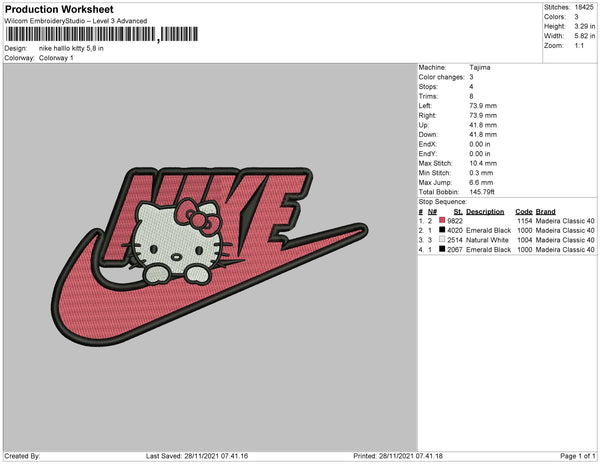Click the "Trims:" label
600x464 pixels.
(428, 96)
